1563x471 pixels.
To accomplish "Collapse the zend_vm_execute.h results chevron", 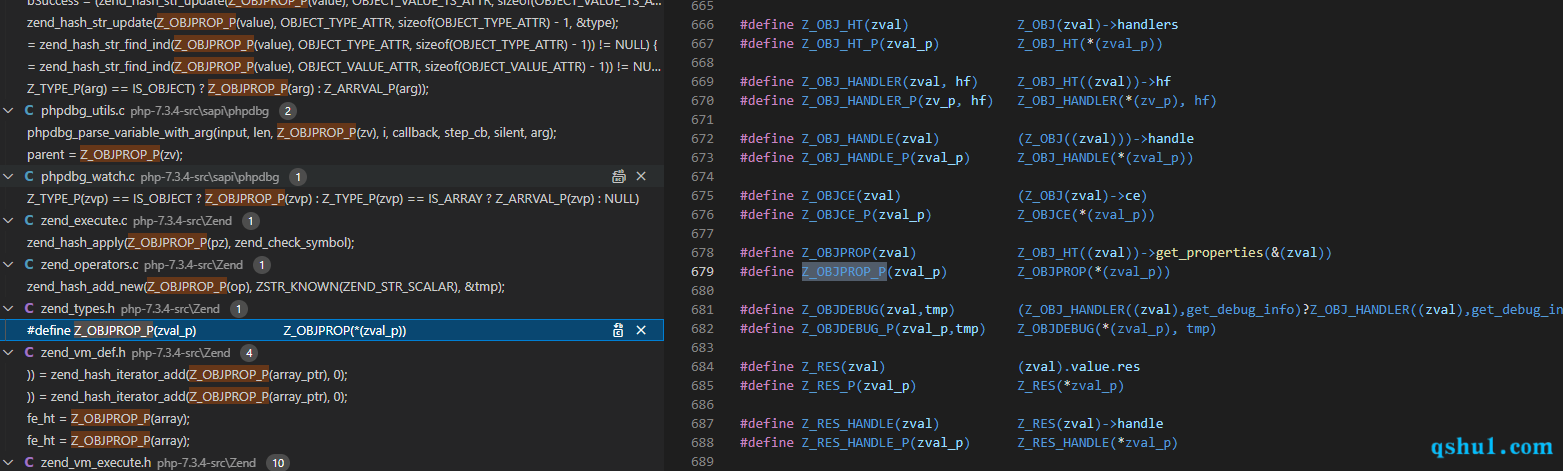I will click(10, 462).
